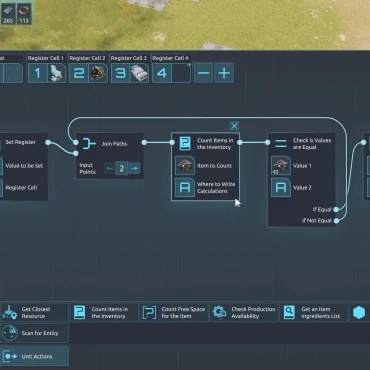Add Scan for Entity instruction
The image size is (370, 370).
tap(34, 333)
